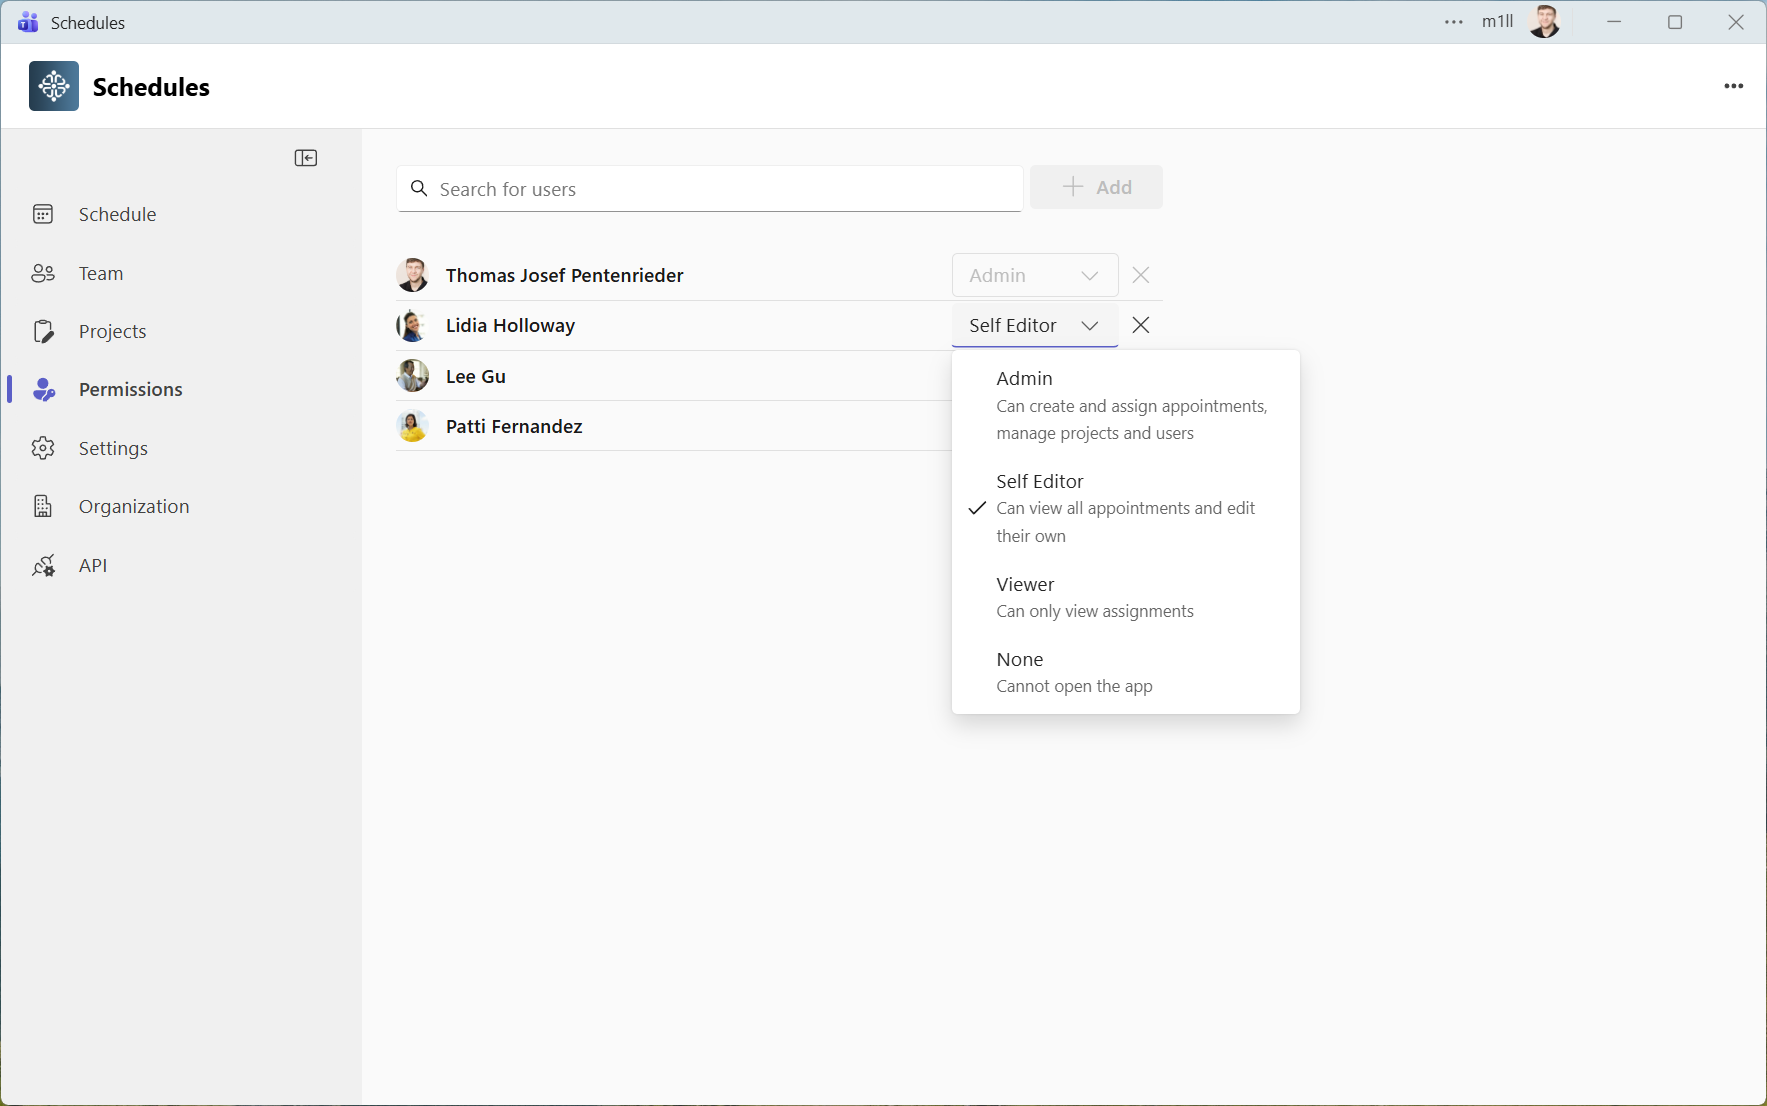This screenshot has width=1767, height=1106.
Task: Collapse the left navigation sidebar
Action: pyautogui.click(x=306, y=157)
